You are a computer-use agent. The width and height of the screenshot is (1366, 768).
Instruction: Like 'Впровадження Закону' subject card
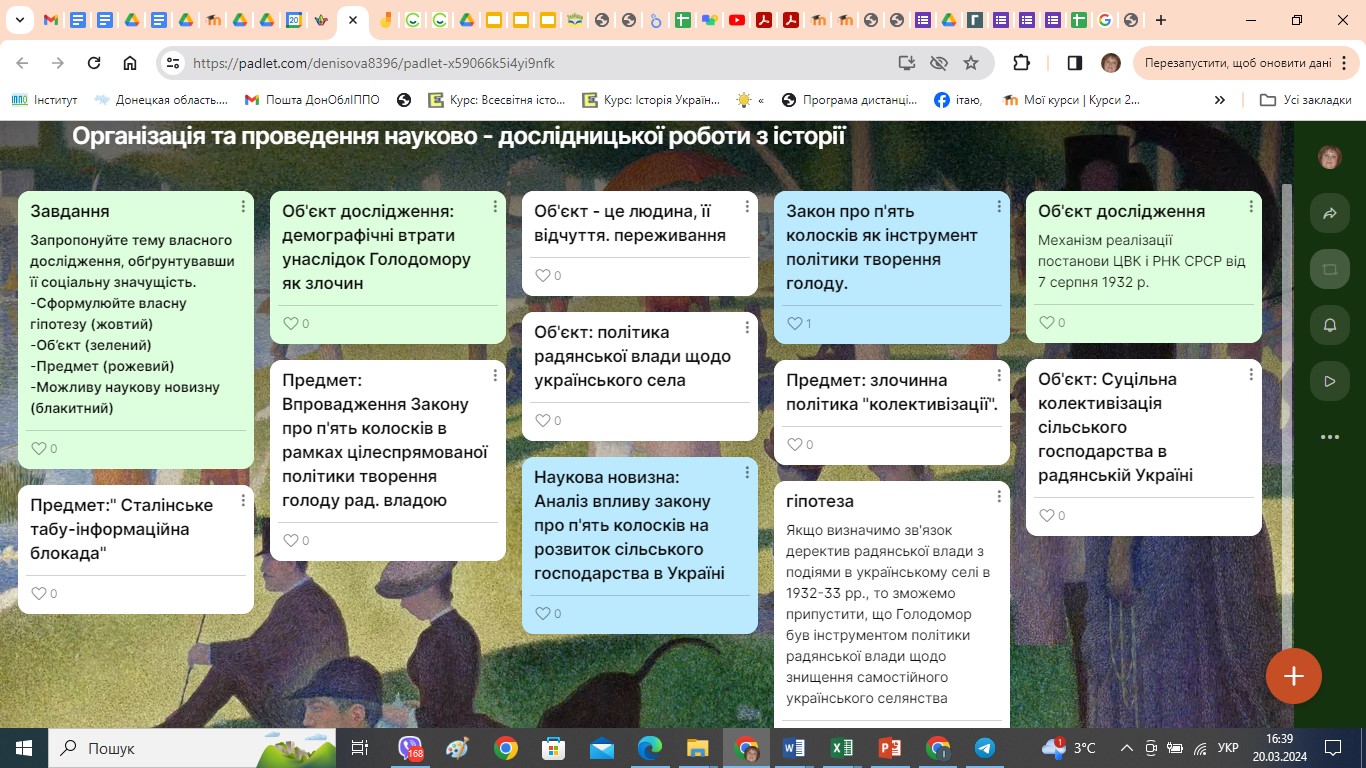pyautogui.click(x=291, y=541)
